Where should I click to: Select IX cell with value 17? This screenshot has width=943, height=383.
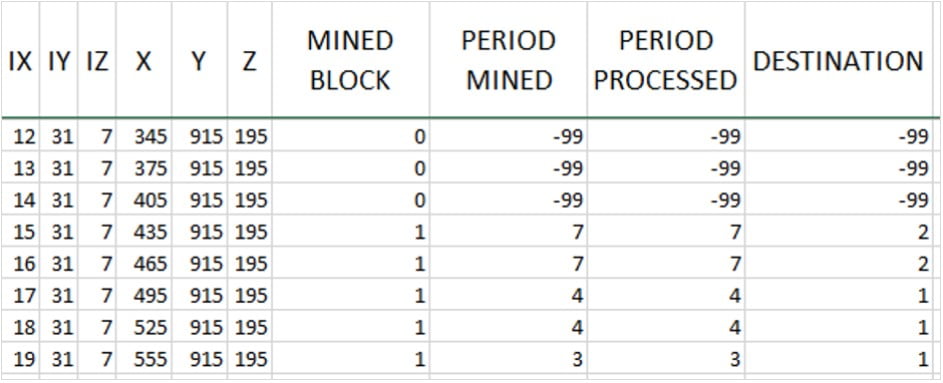pyautogui.click(x=20, y=296)
